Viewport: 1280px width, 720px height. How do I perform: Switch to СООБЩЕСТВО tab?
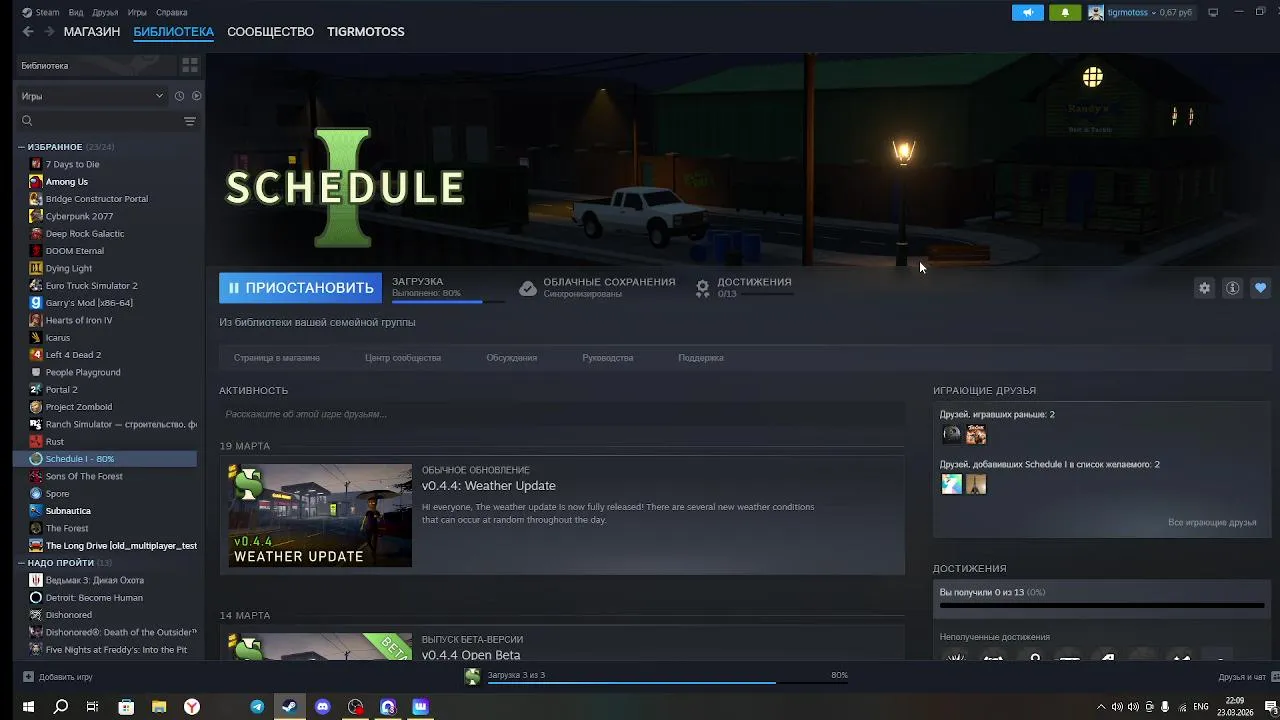(270, 32)
